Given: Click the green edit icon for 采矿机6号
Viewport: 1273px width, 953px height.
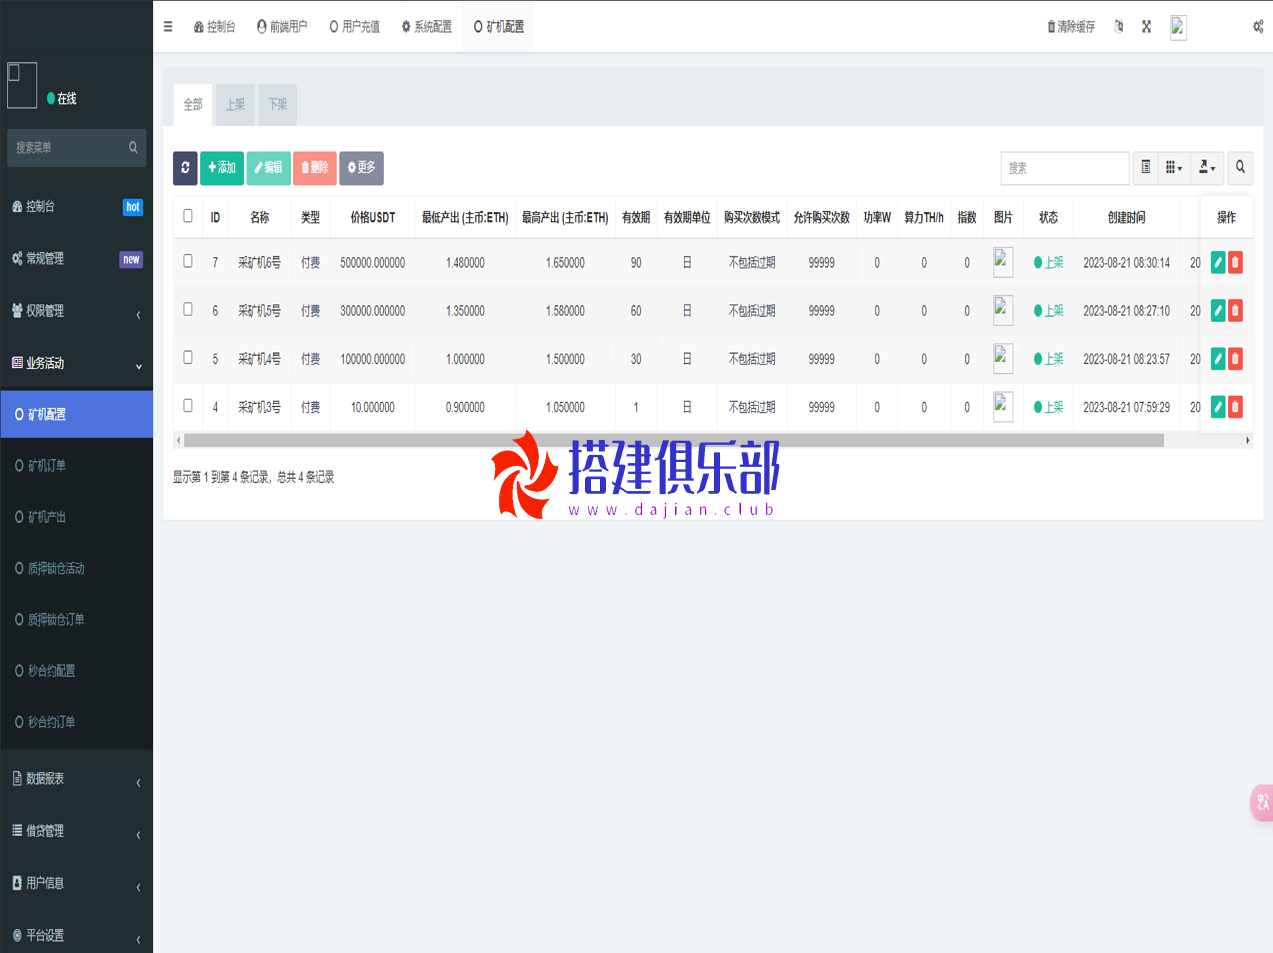Looking at the screenshot, I should (1218, 262).
